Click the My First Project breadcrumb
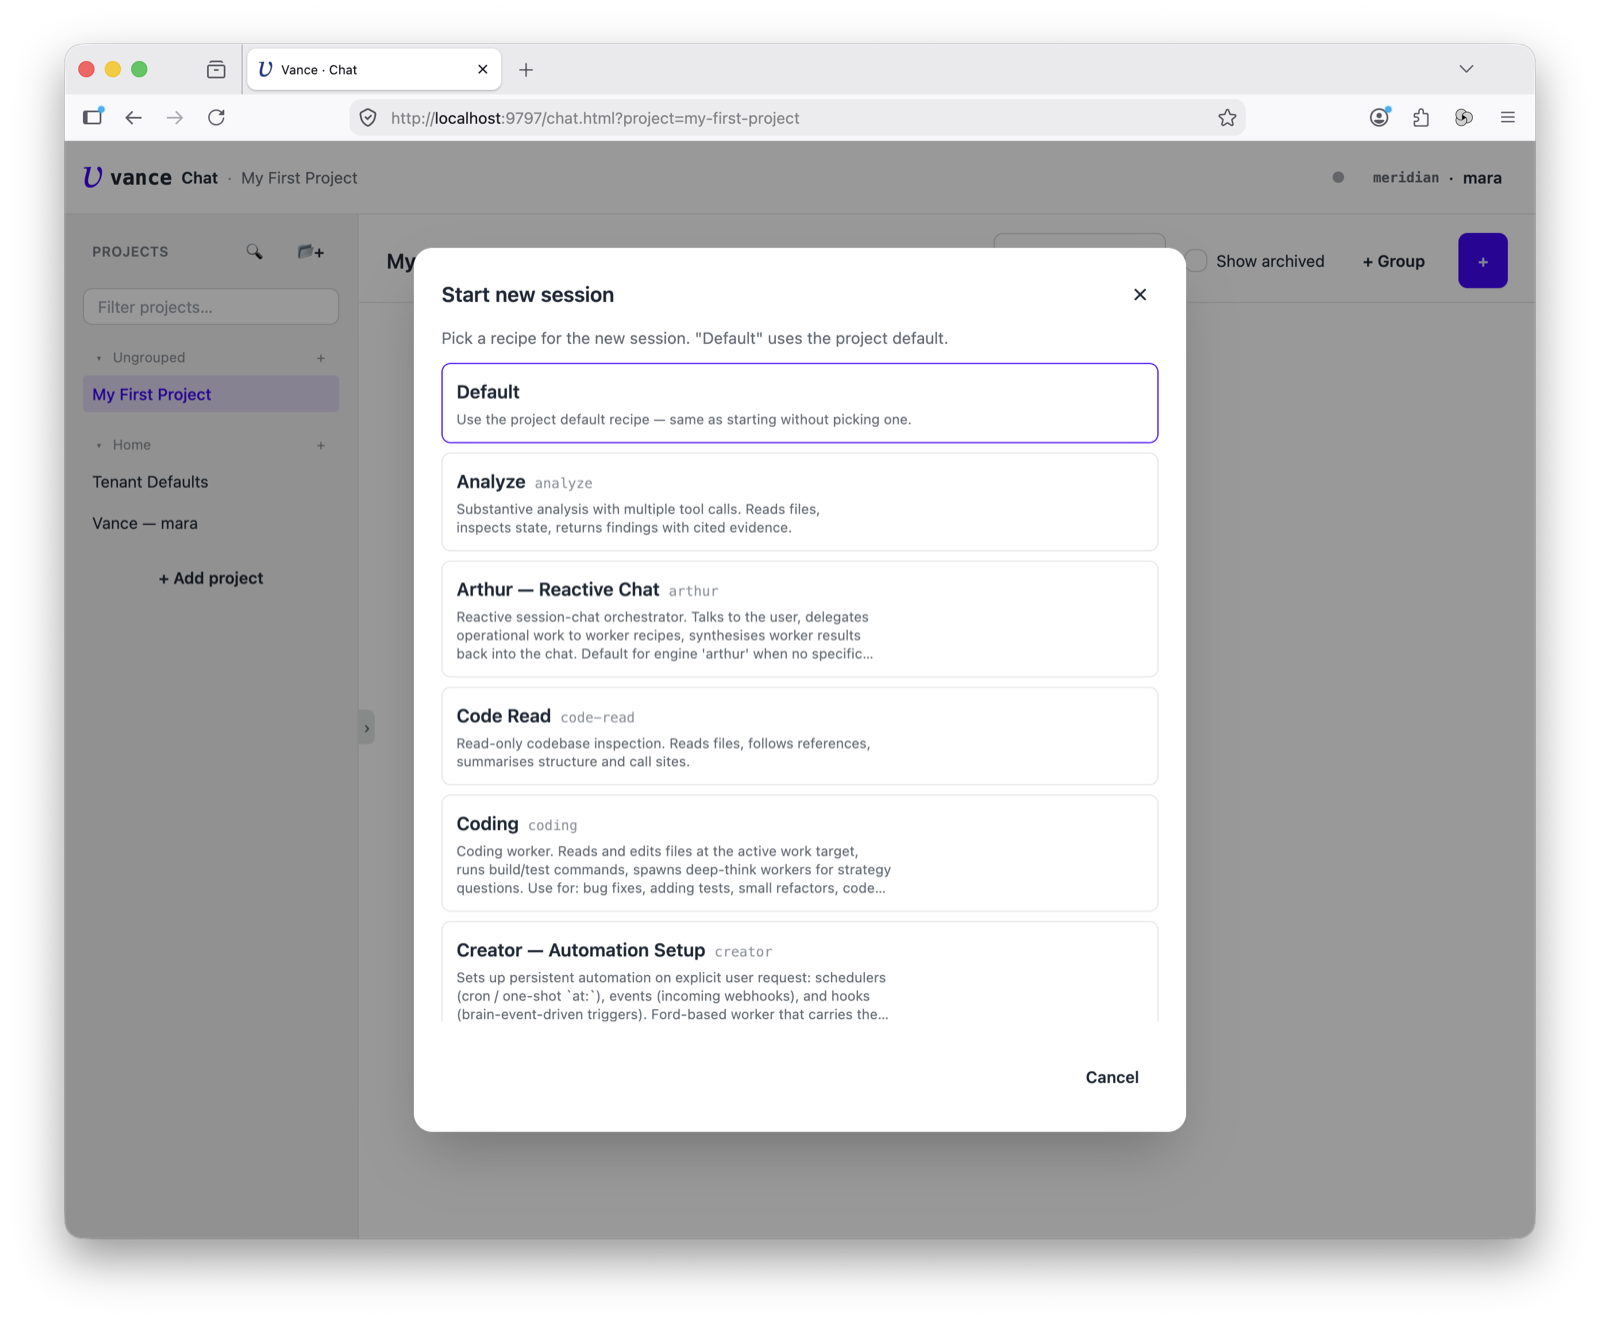Screen dimensions: 1600x1324 pyautogui.click(x=299, y=178)
